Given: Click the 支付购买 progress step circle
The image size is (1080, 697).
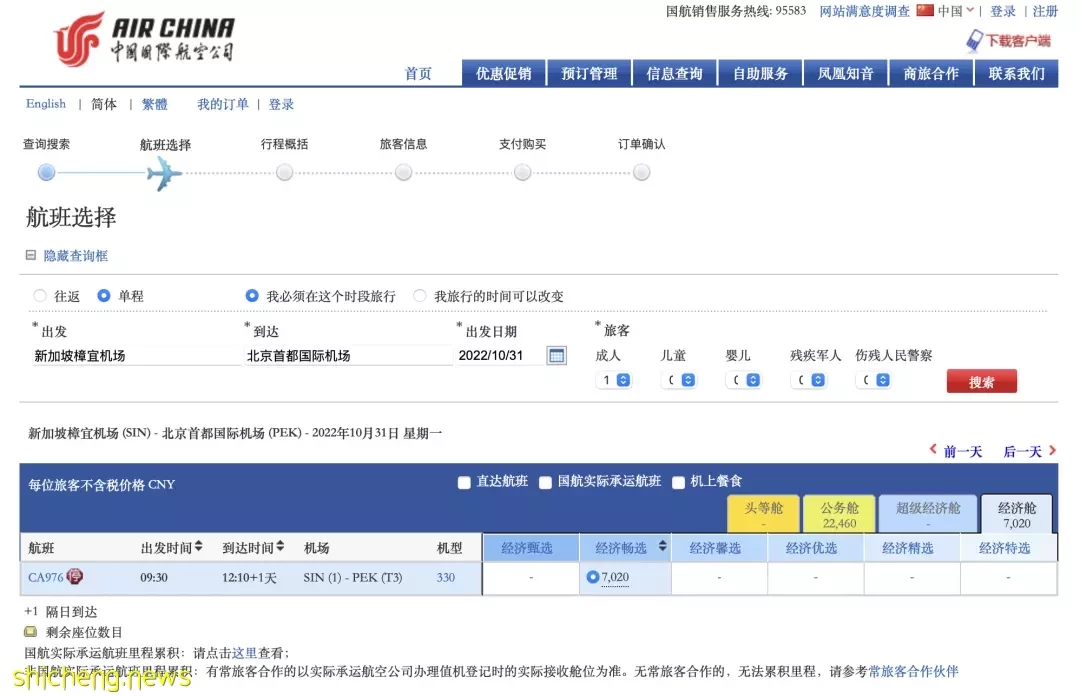Looking at the screenshot, I should click(523, 172).
